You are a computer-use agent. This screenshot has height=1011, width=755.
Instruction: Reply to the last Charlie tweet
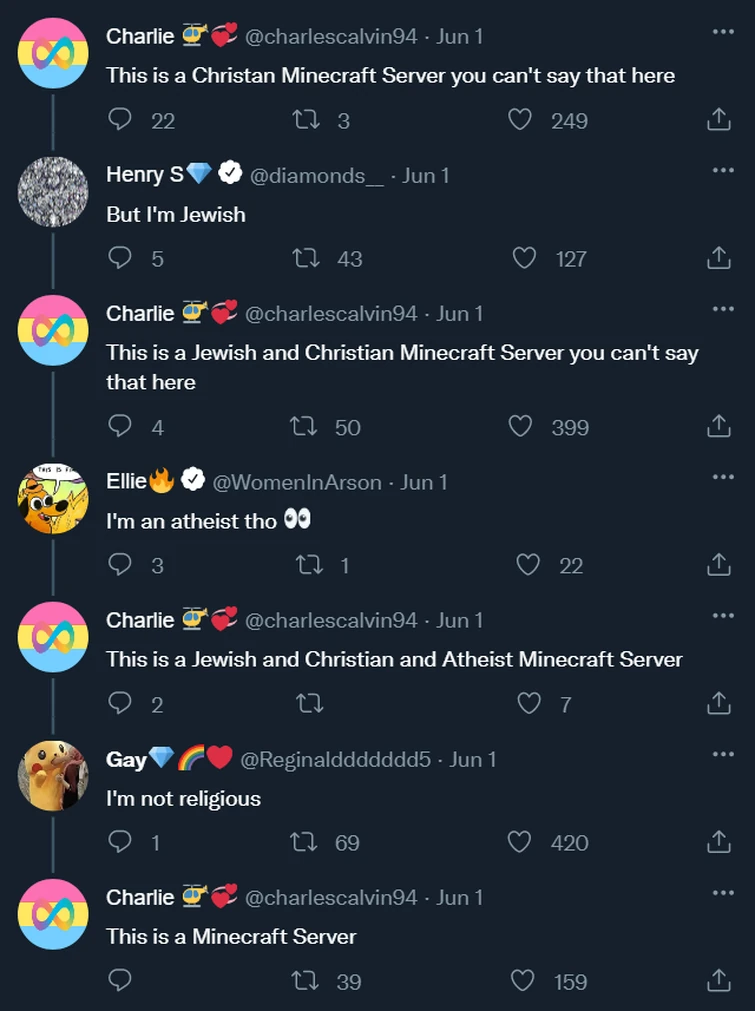tap(120, 981)
